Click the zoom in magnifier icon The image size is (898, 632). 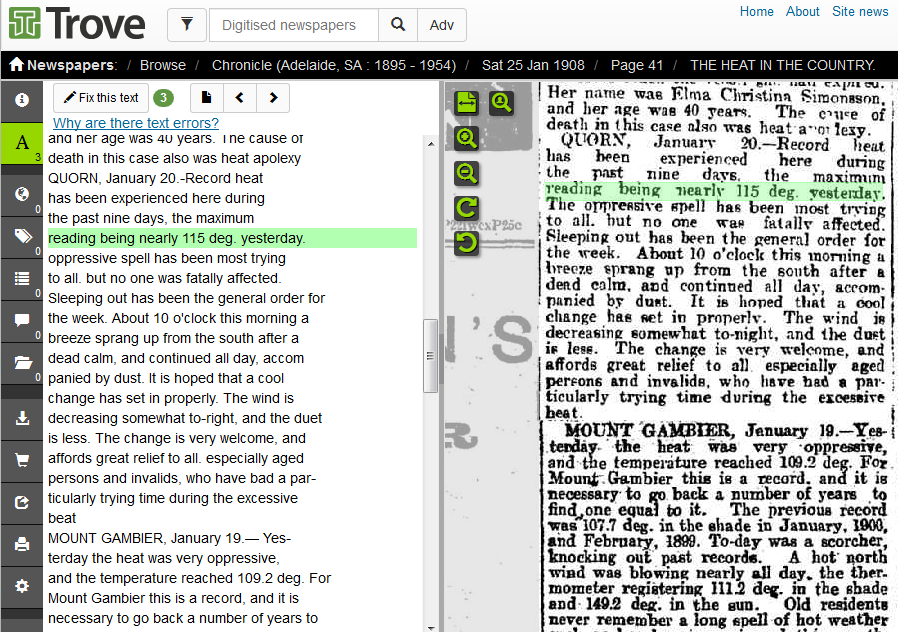click(x=466, y=138)
